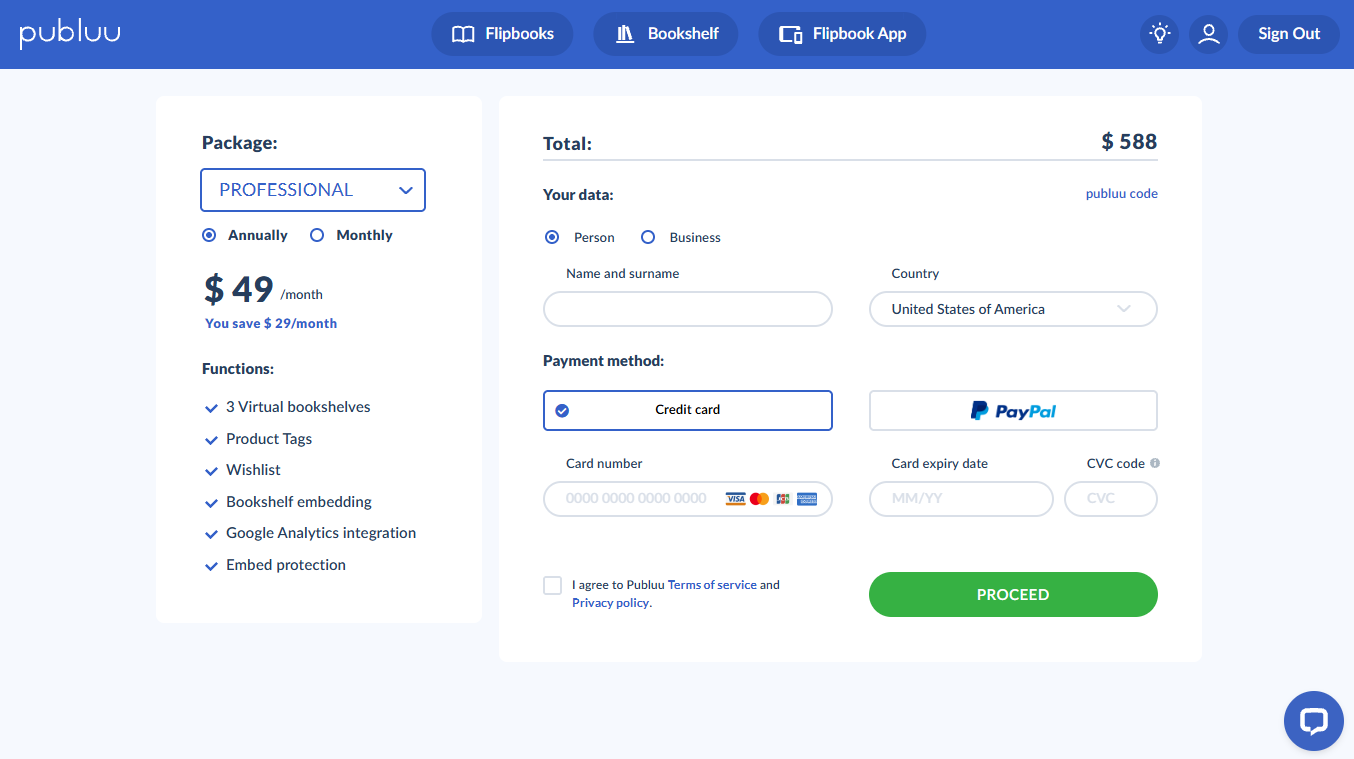Click checkmark beside Google Analytics integration

pos(211,534)
